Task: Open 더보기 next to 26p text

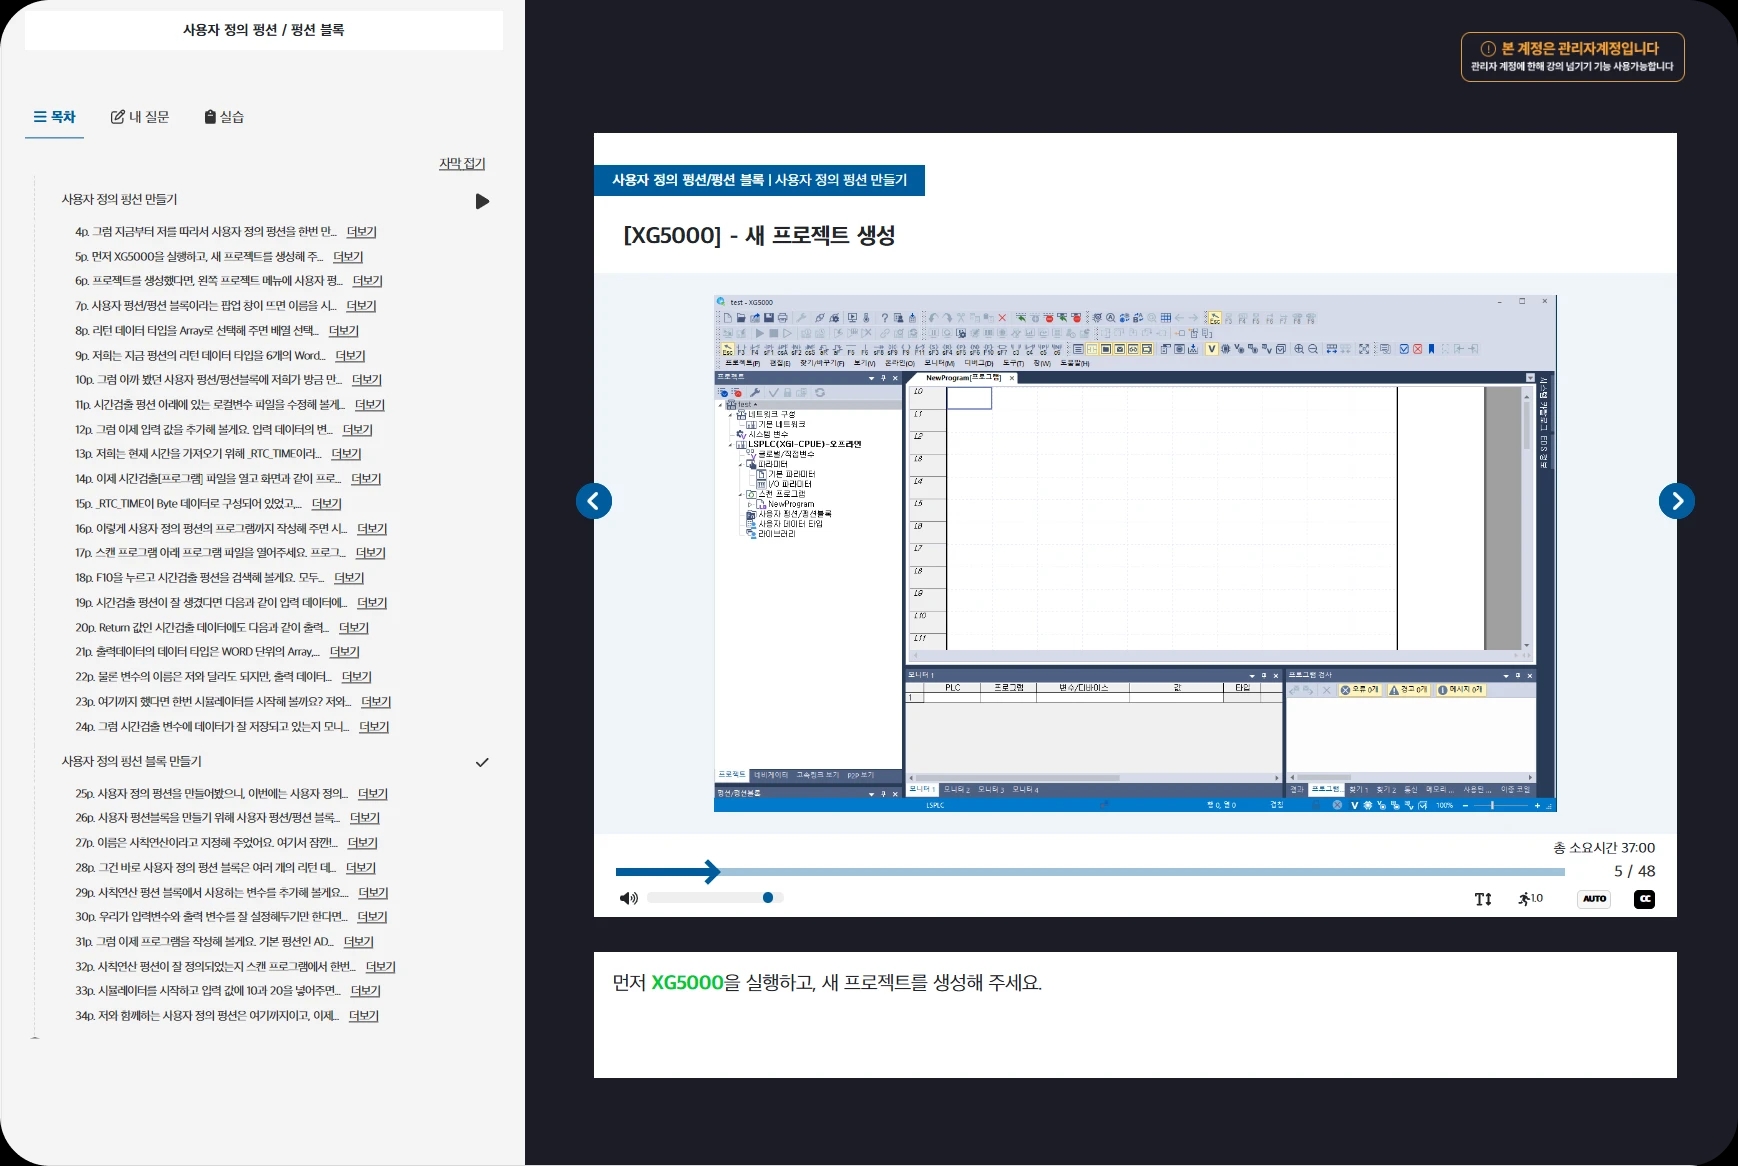Action: (365, 818)
